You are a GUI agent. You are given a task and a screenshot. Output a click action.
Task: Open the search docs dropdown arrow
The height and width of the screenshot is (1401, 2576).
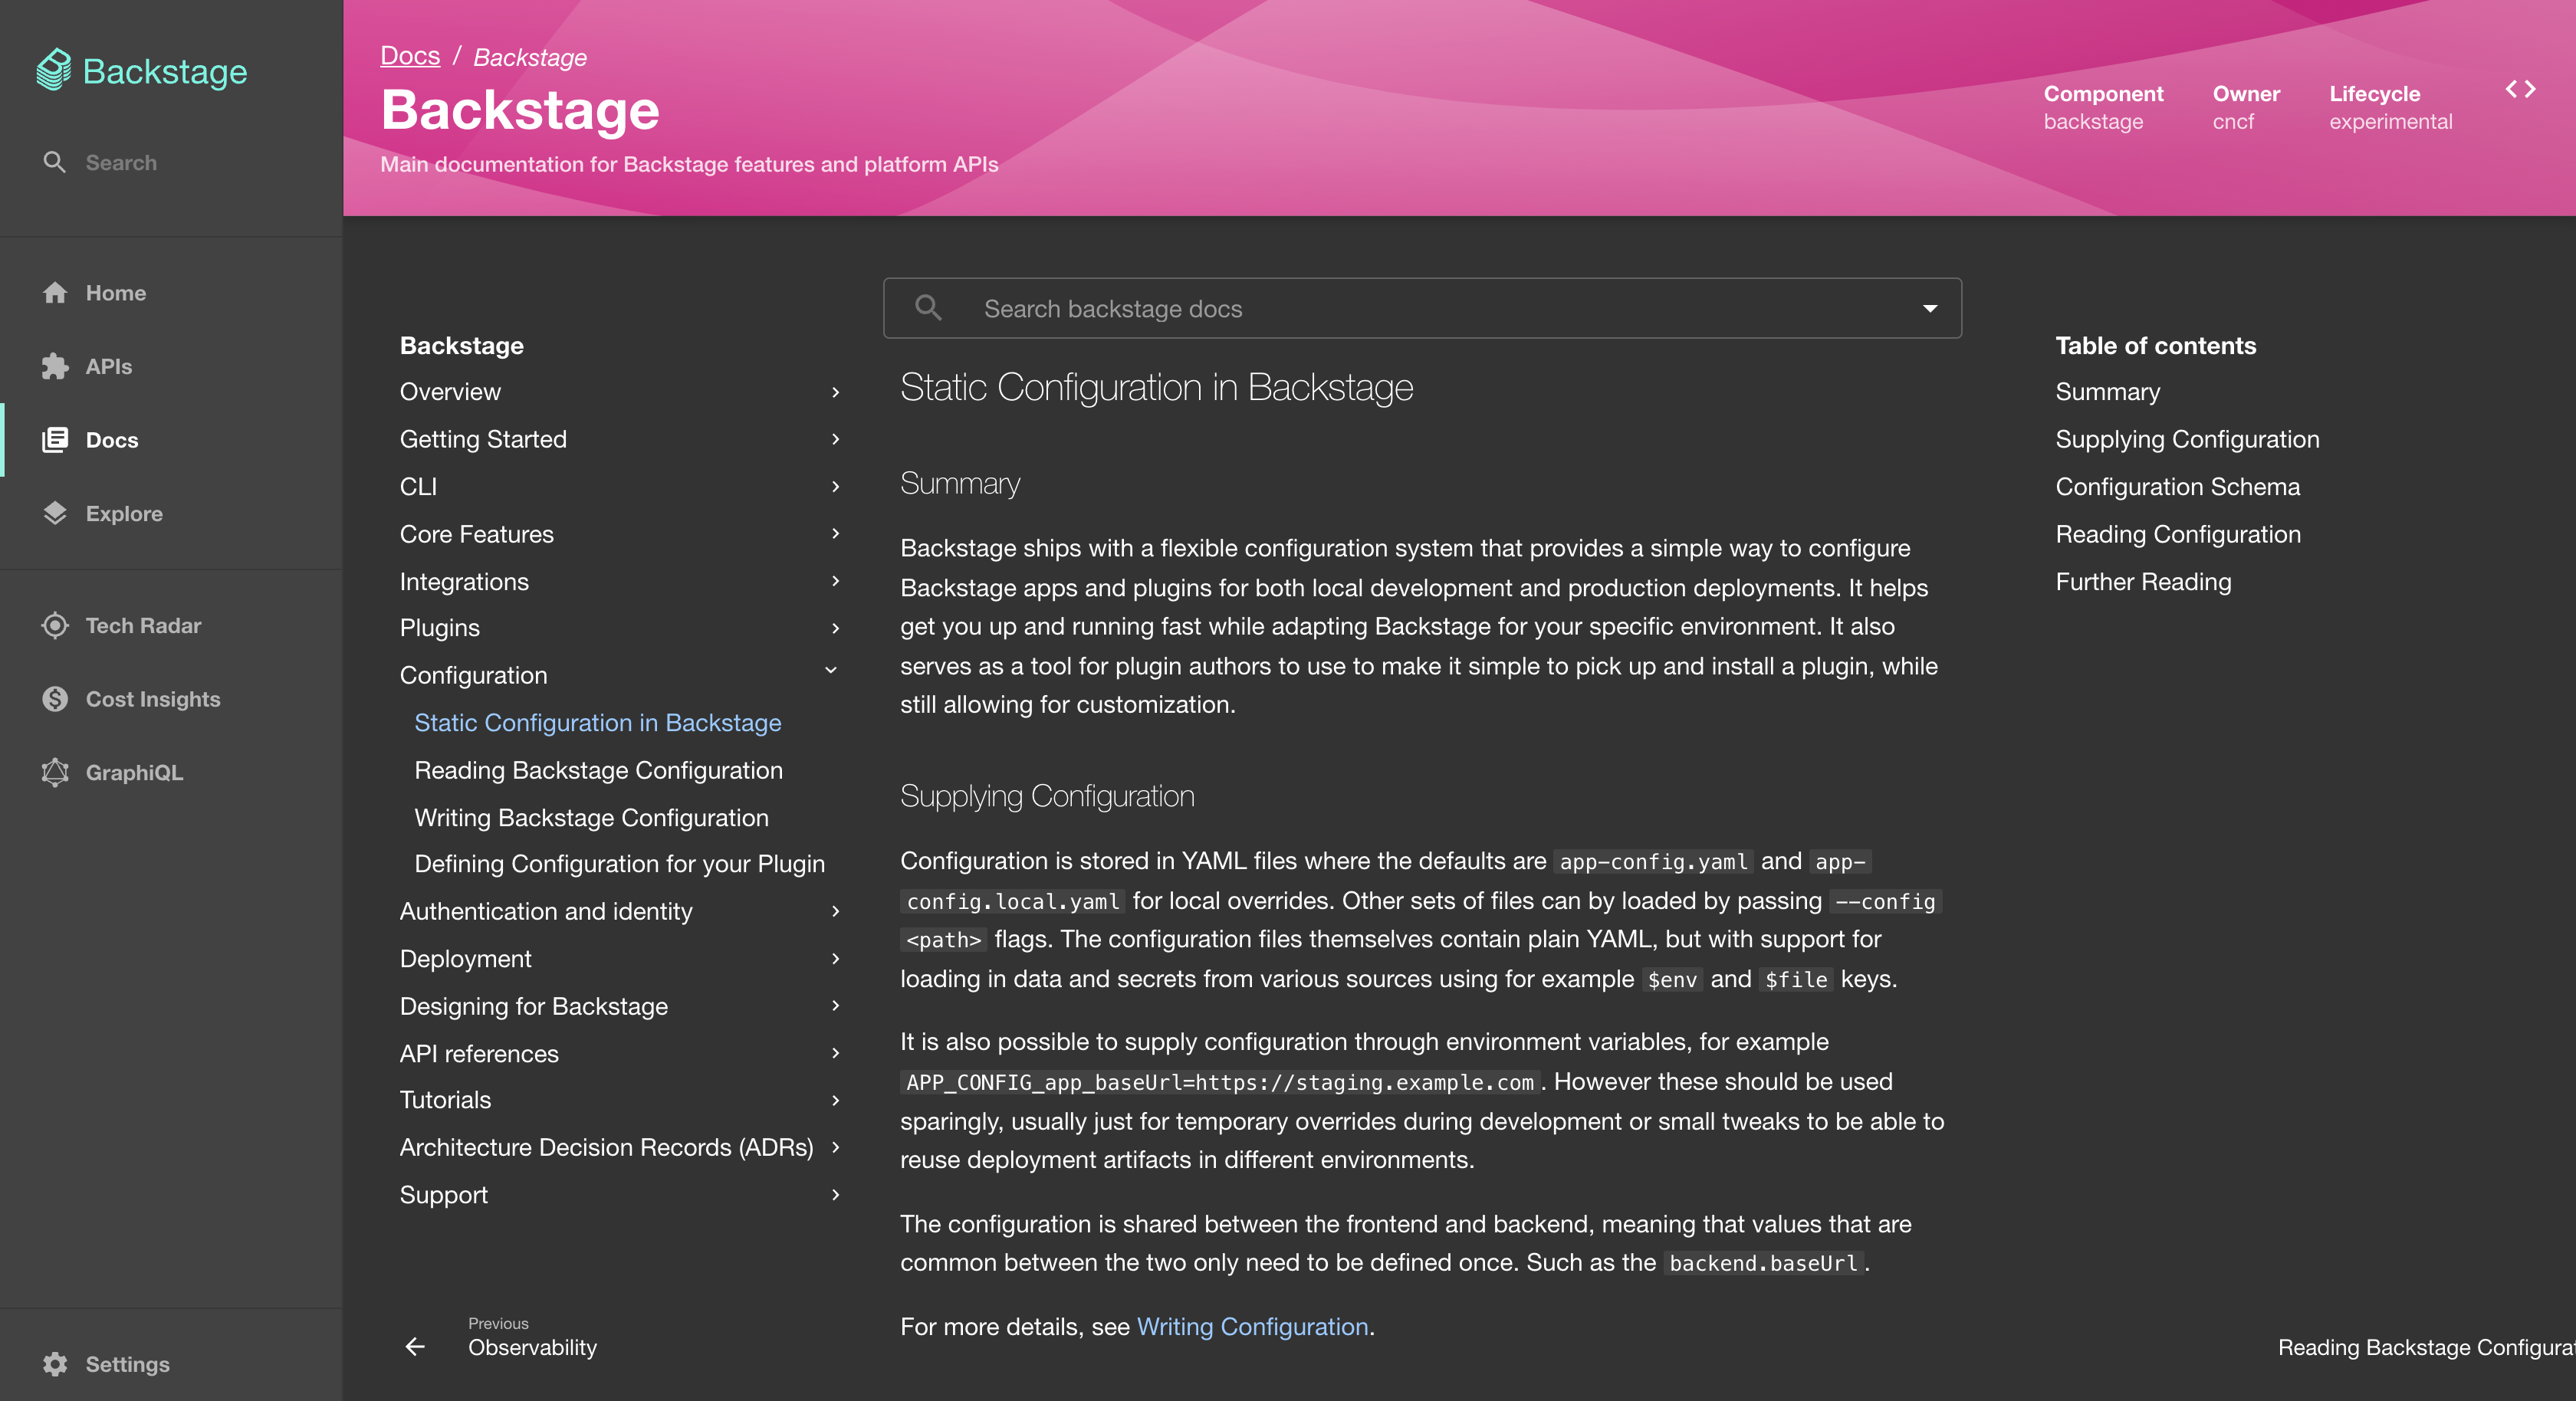click(x=1929, y=308)
